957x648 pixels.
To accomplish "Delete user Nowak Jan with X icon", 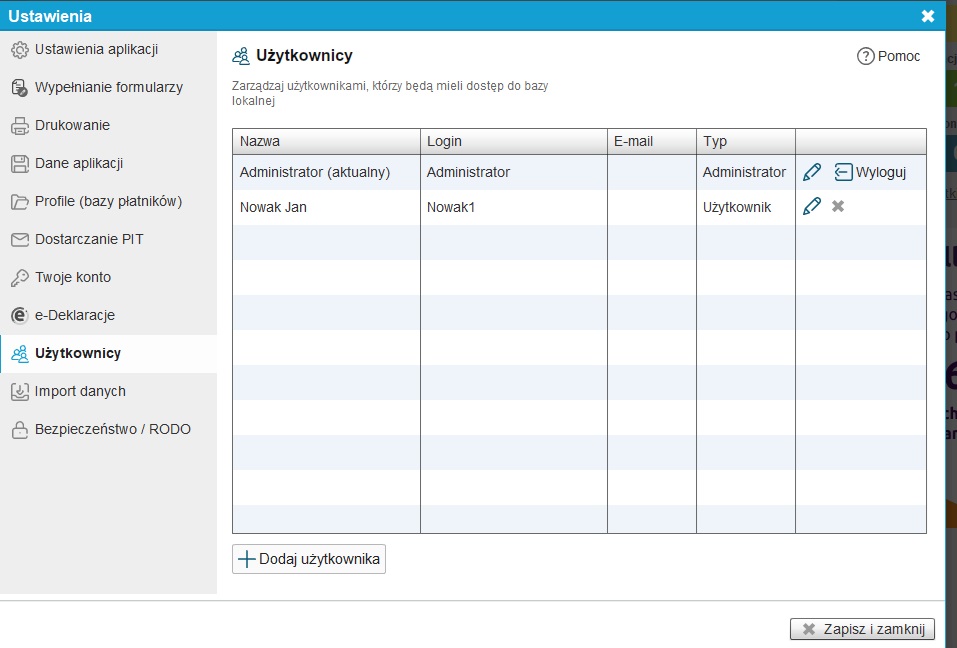I will [838, 207].
